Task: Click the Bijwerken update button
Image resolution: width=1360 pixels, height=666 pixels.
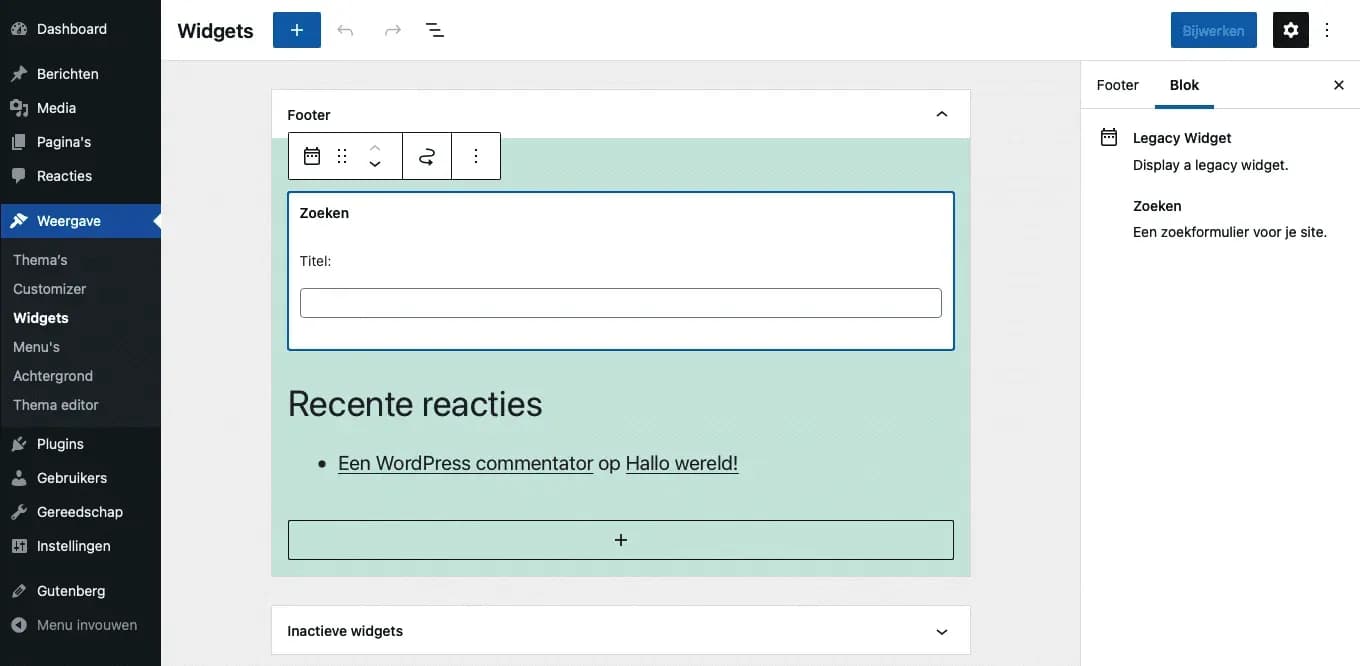Action: coord(1214,30)
